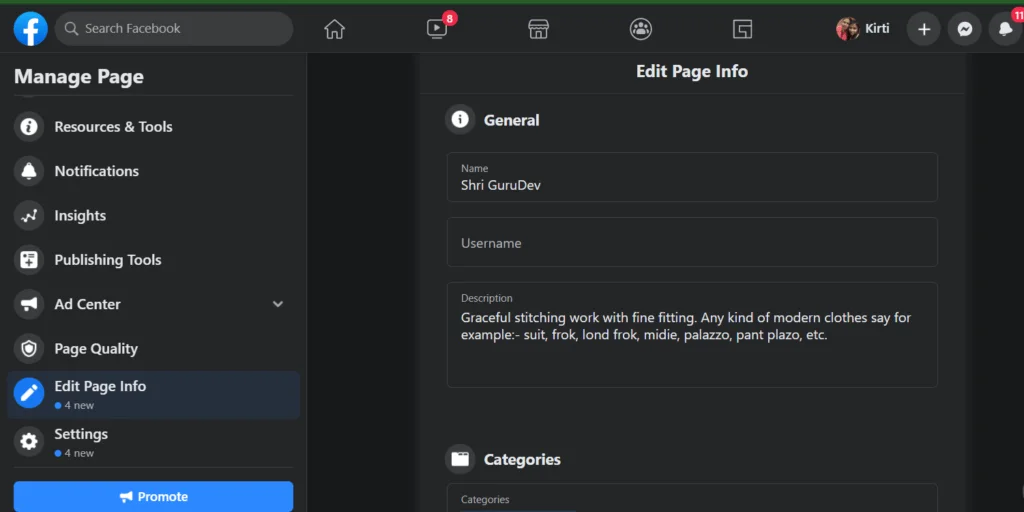Image resolution: width=1024 pixels, height=512 pixels.
Task: Focus the Search Facebook box
Action: click(174, 29)
